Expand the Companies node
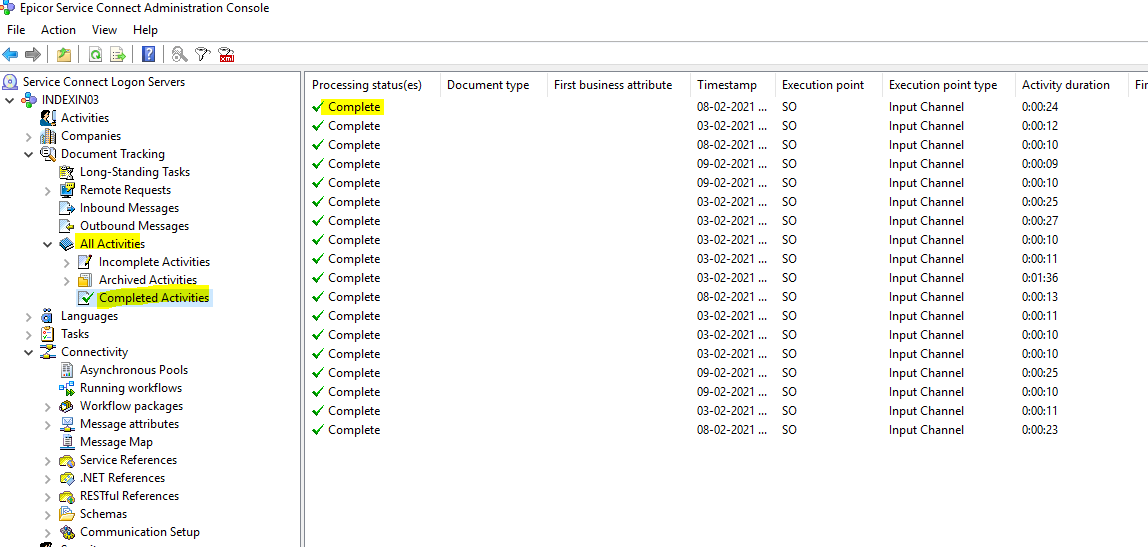The image size is (1148, 547). pos(29,136)
